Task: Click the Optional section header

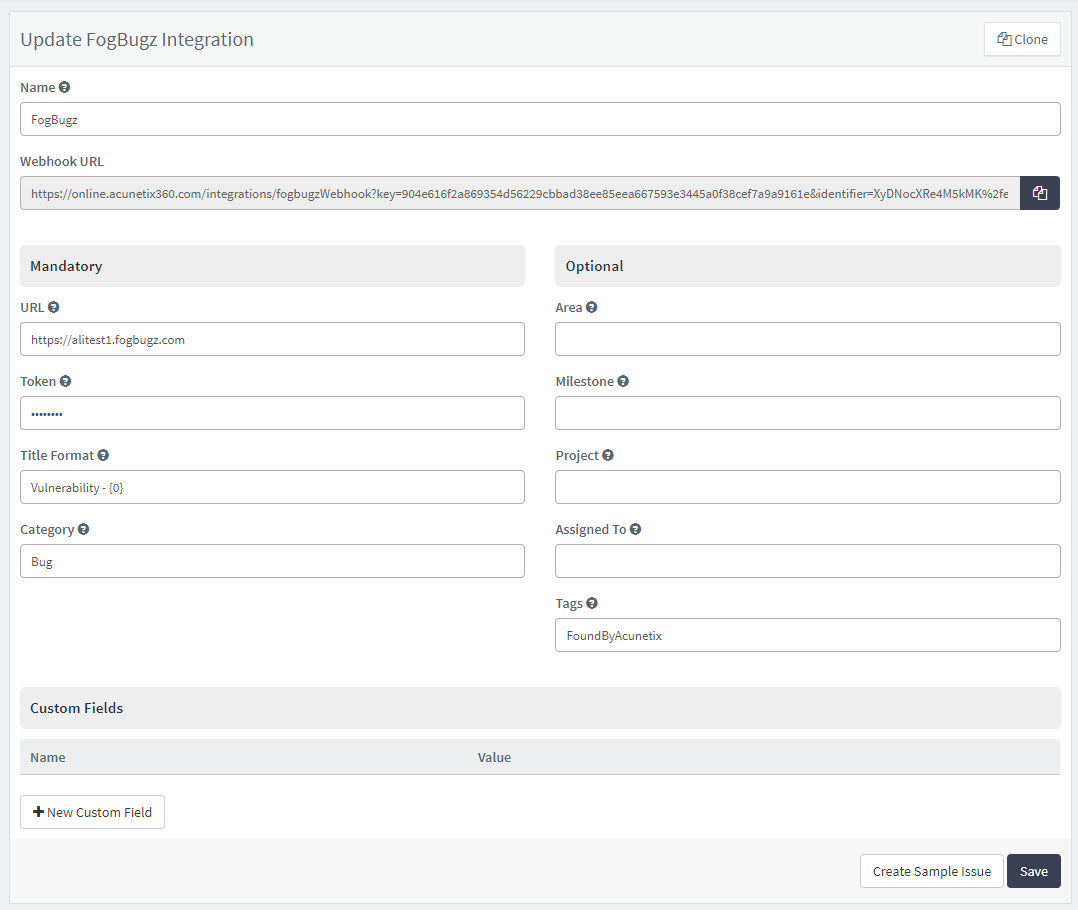Action: (808, 266)
